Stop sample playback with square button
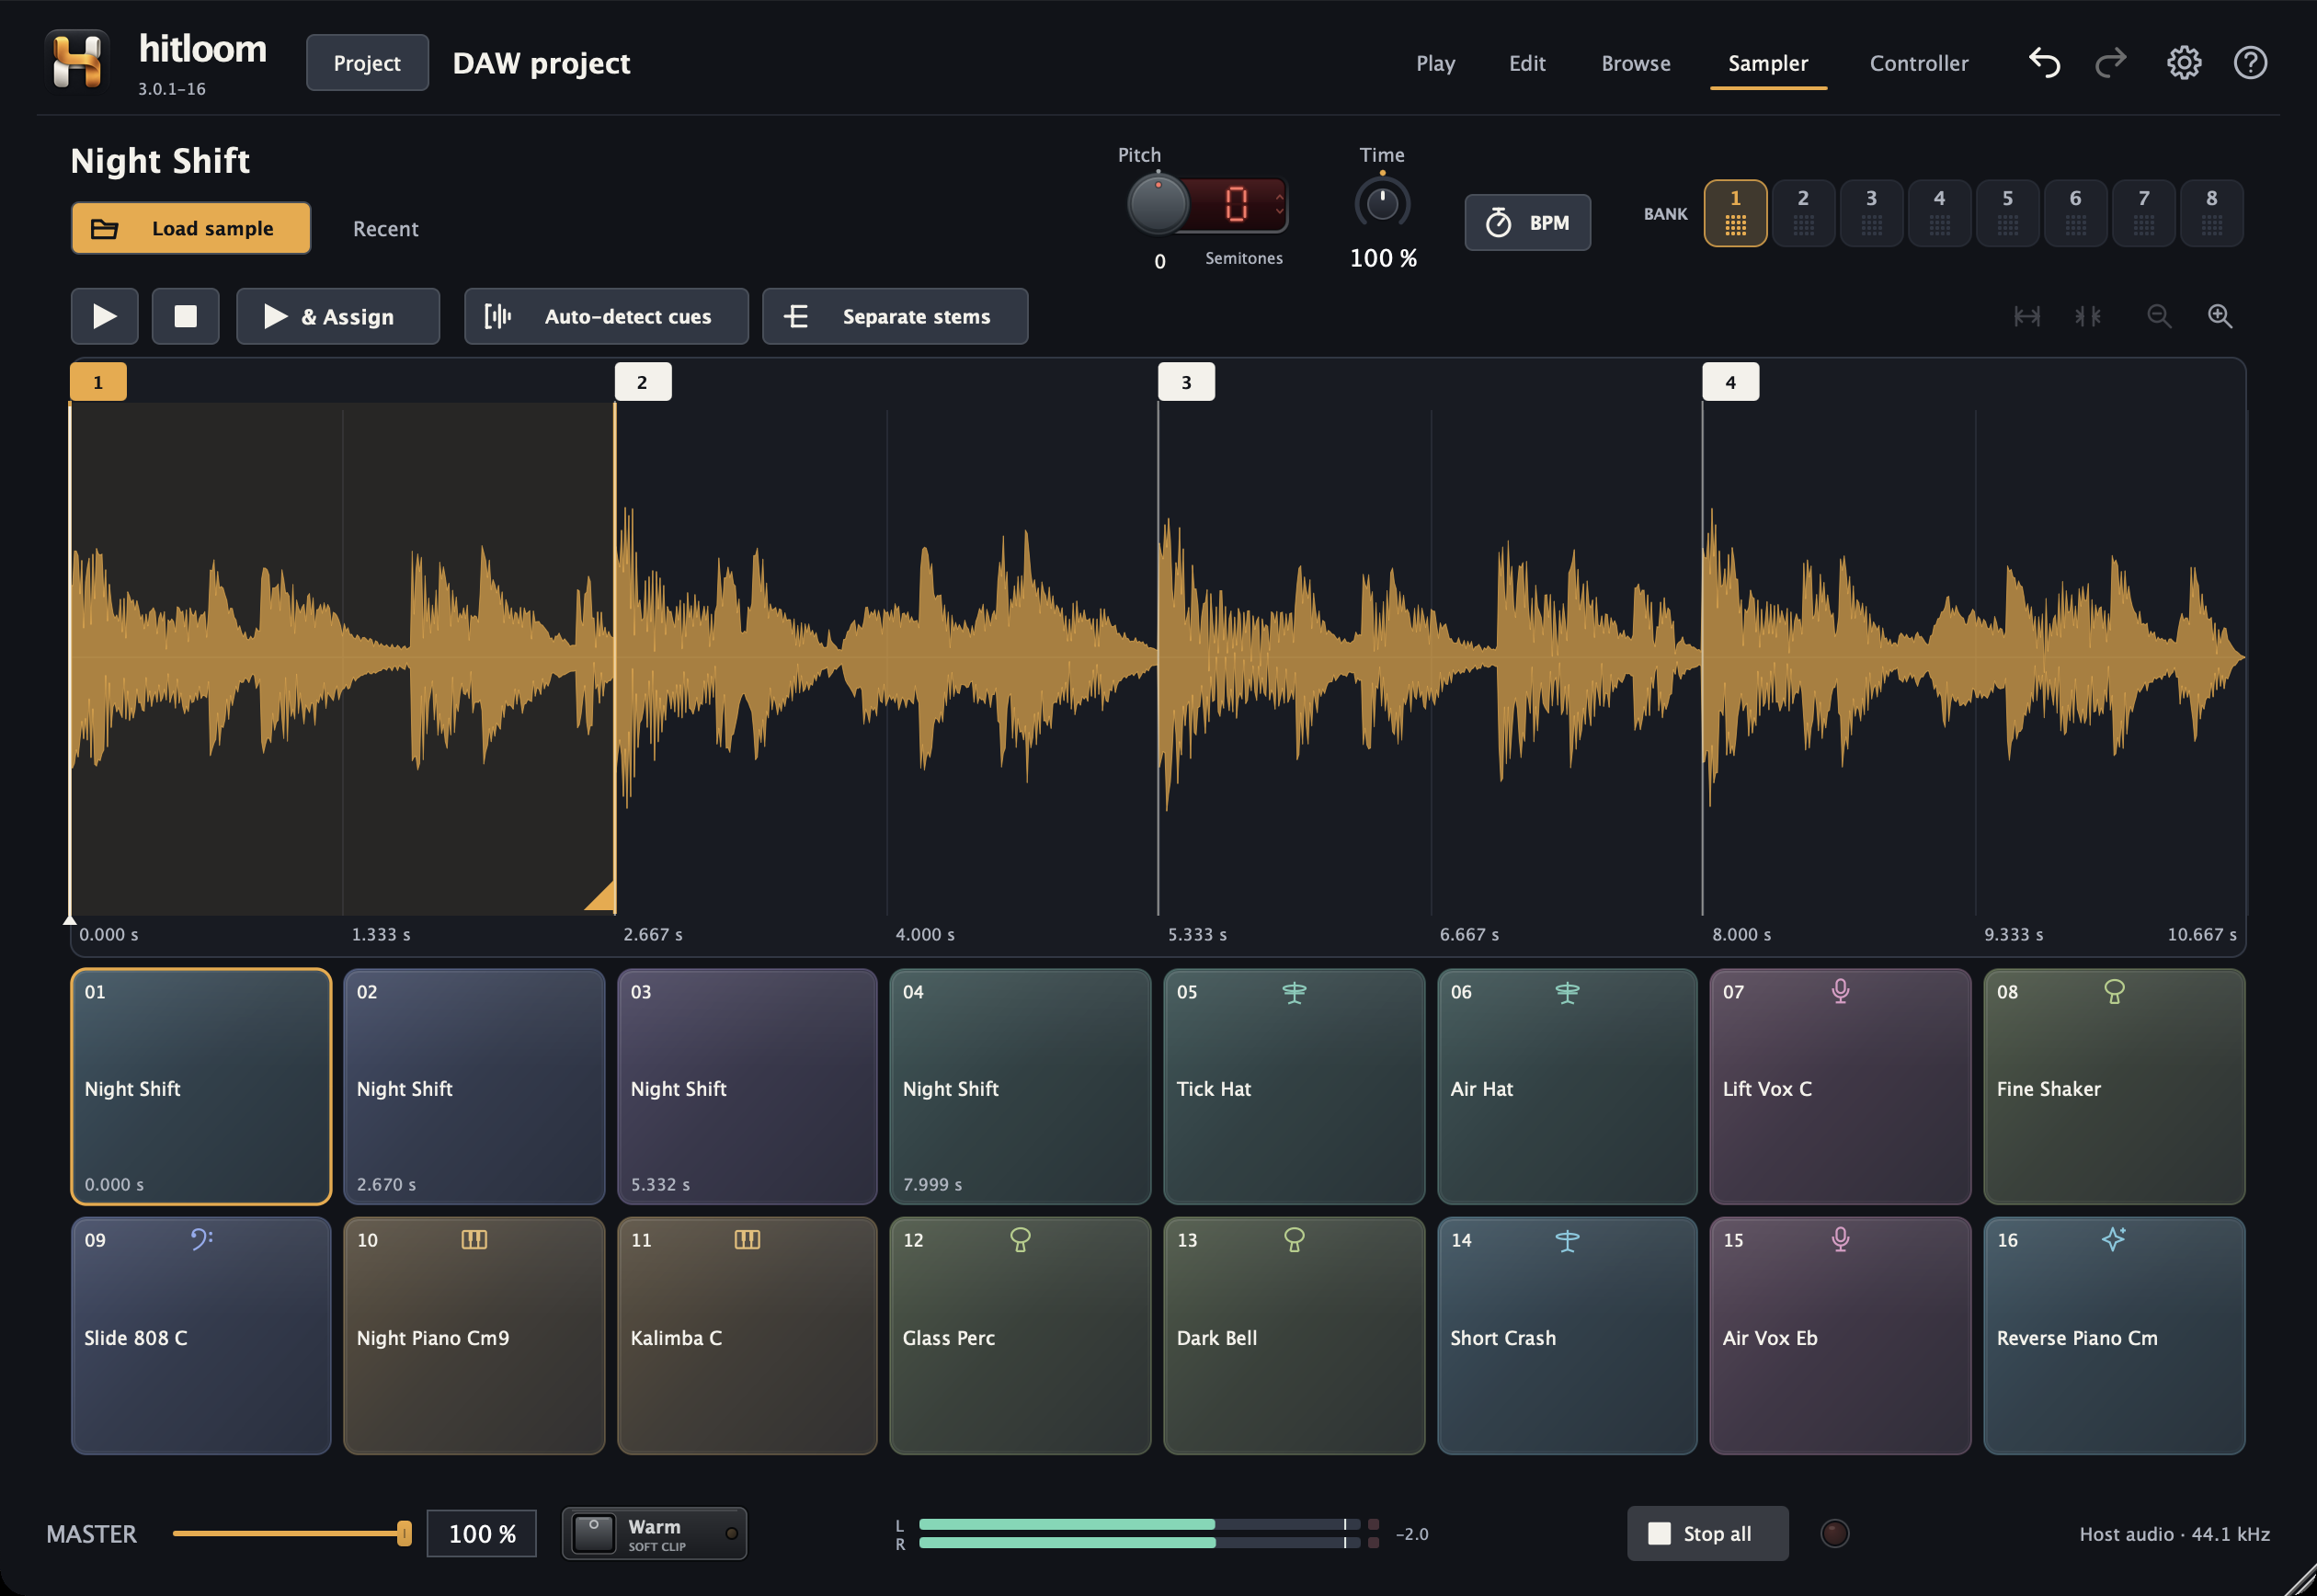This screenshot has height=1596, width=2317. coord(185,316)
